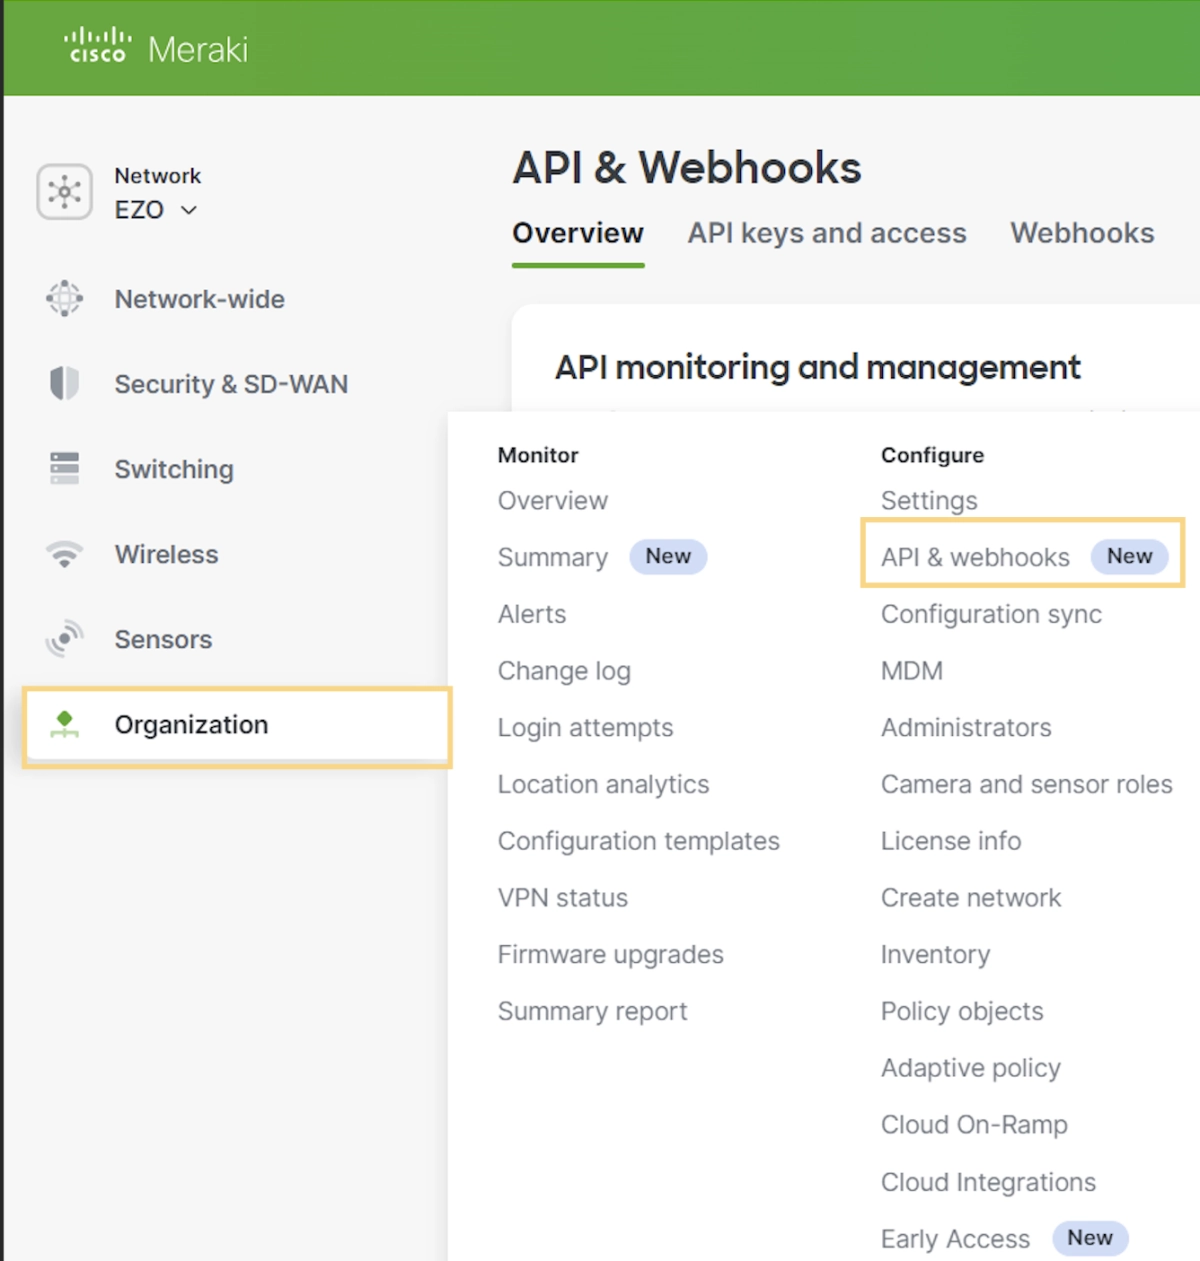This screenshot has height=1261, width=1200.
Task: Click the Monitor column header
Action: click(538, 455)
